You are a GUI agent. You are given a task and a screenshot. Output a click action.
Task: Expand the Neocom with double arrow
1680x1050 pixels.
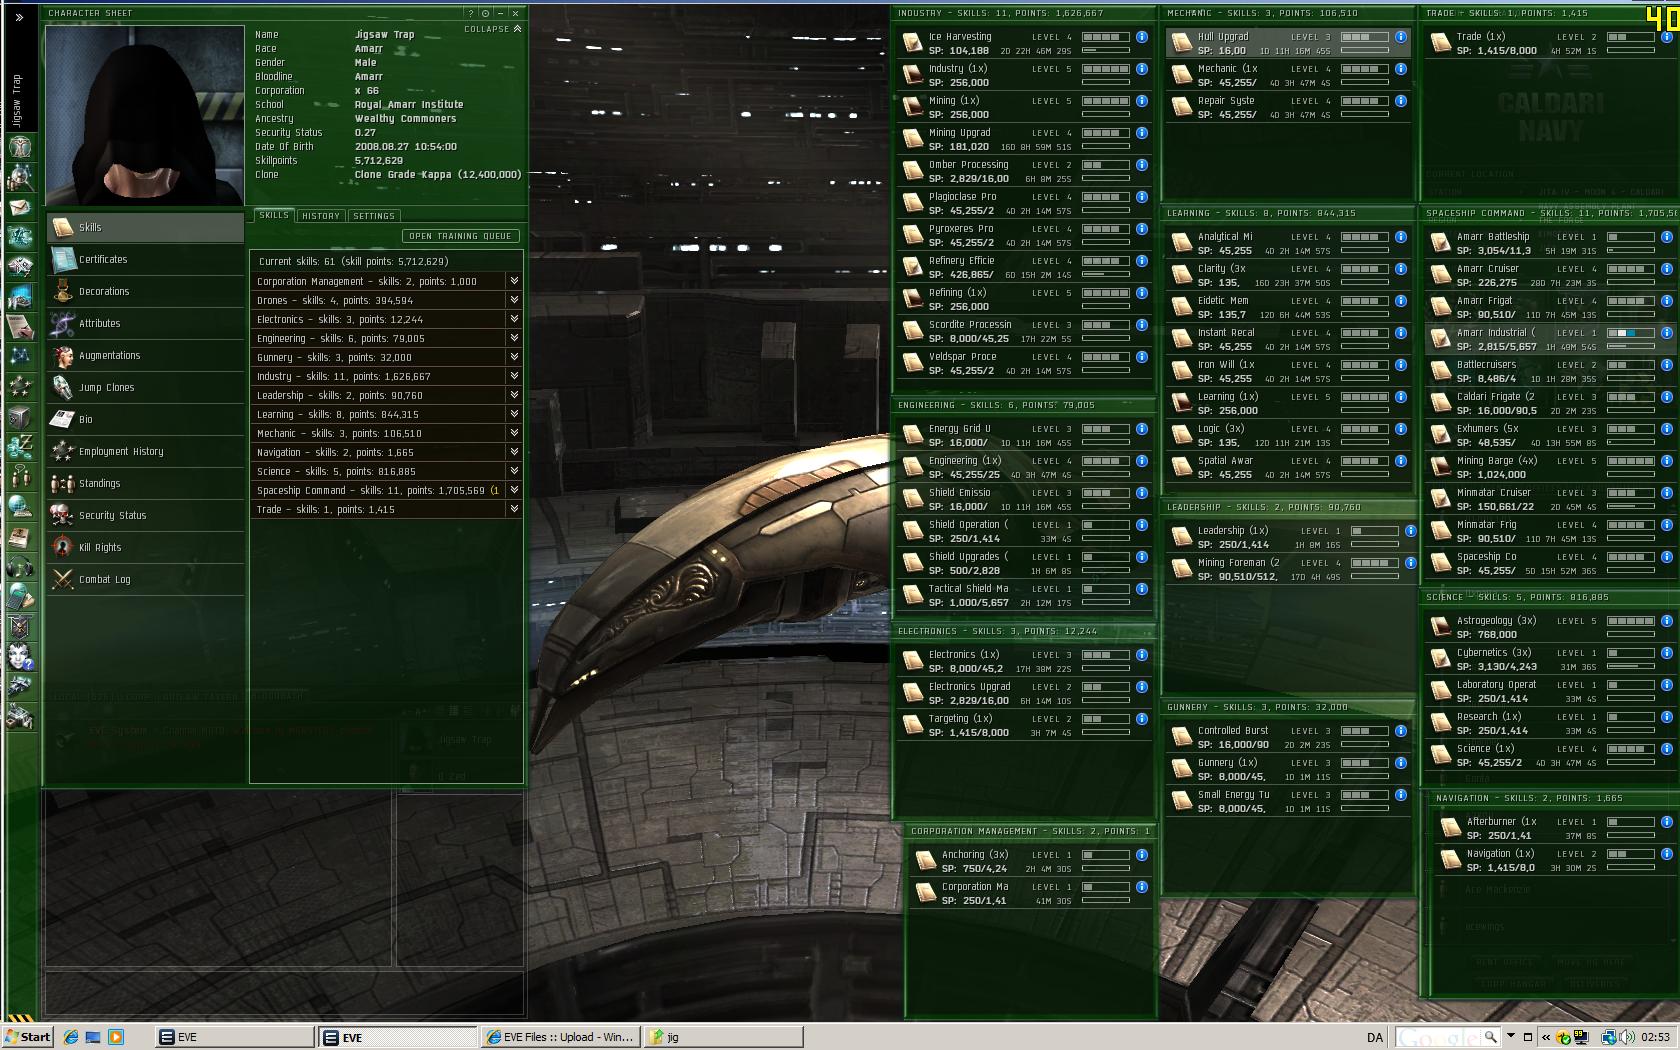19,17
